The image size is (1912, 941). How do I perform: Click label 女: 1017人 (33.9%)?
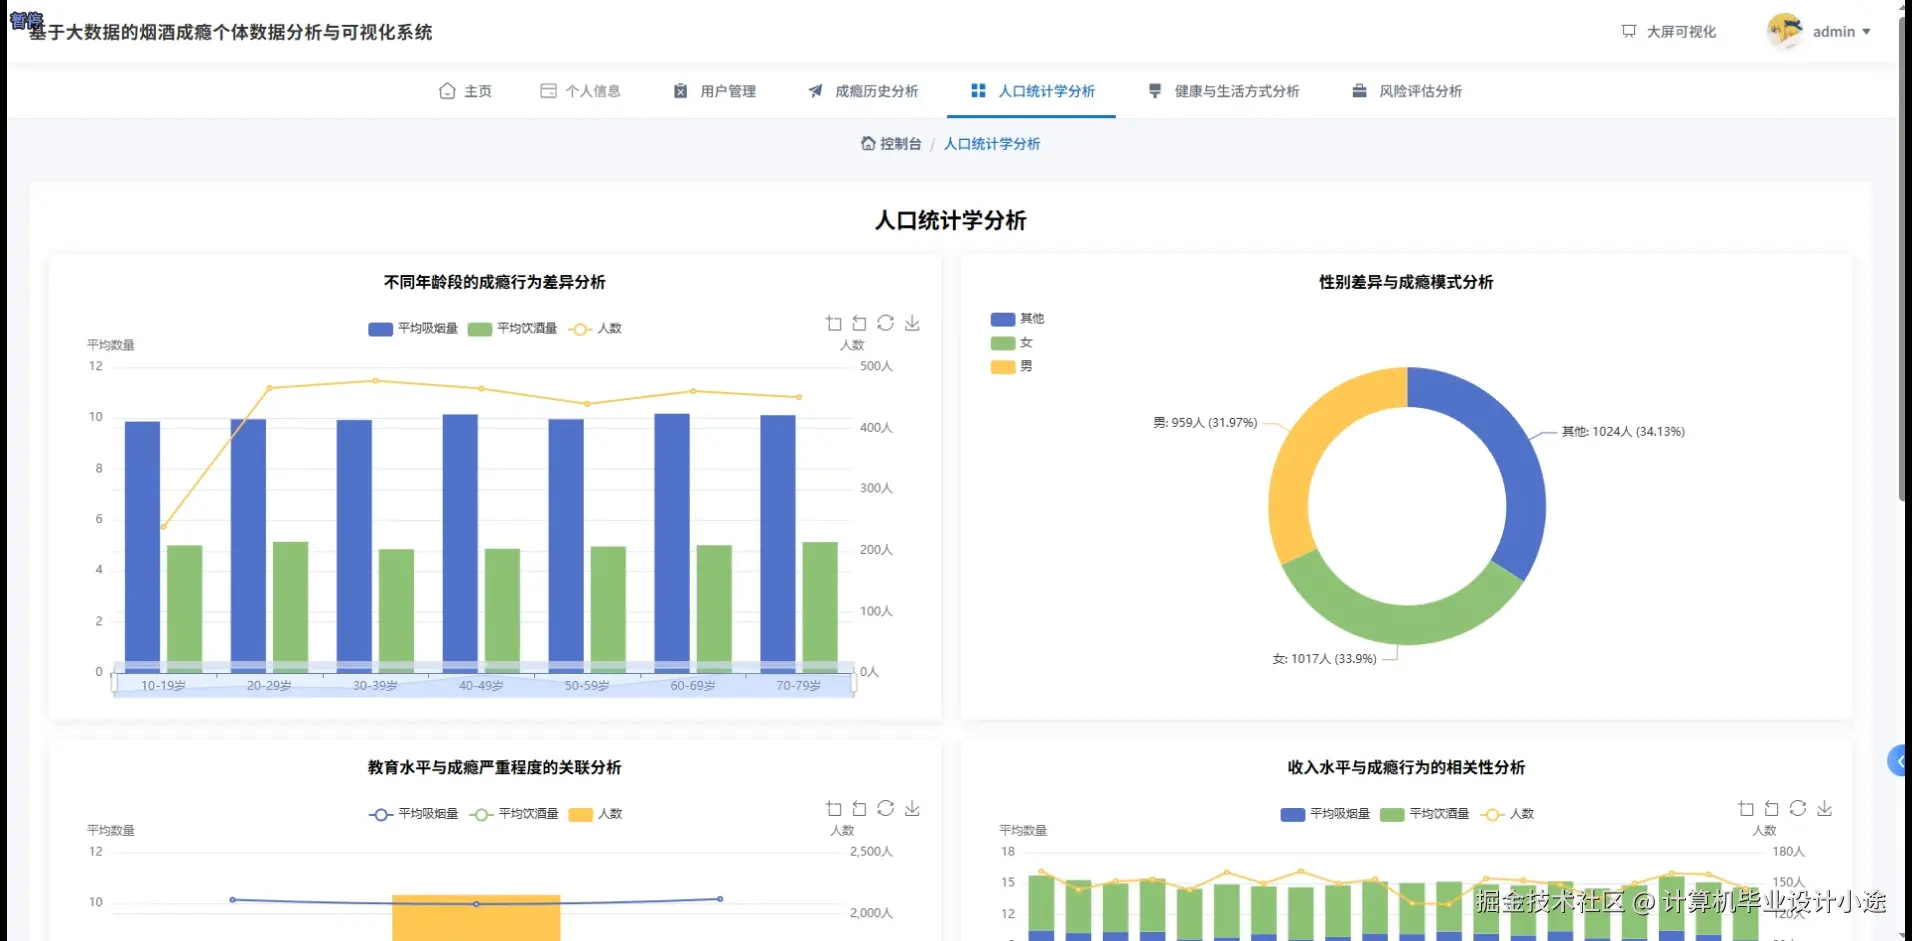1324,659
